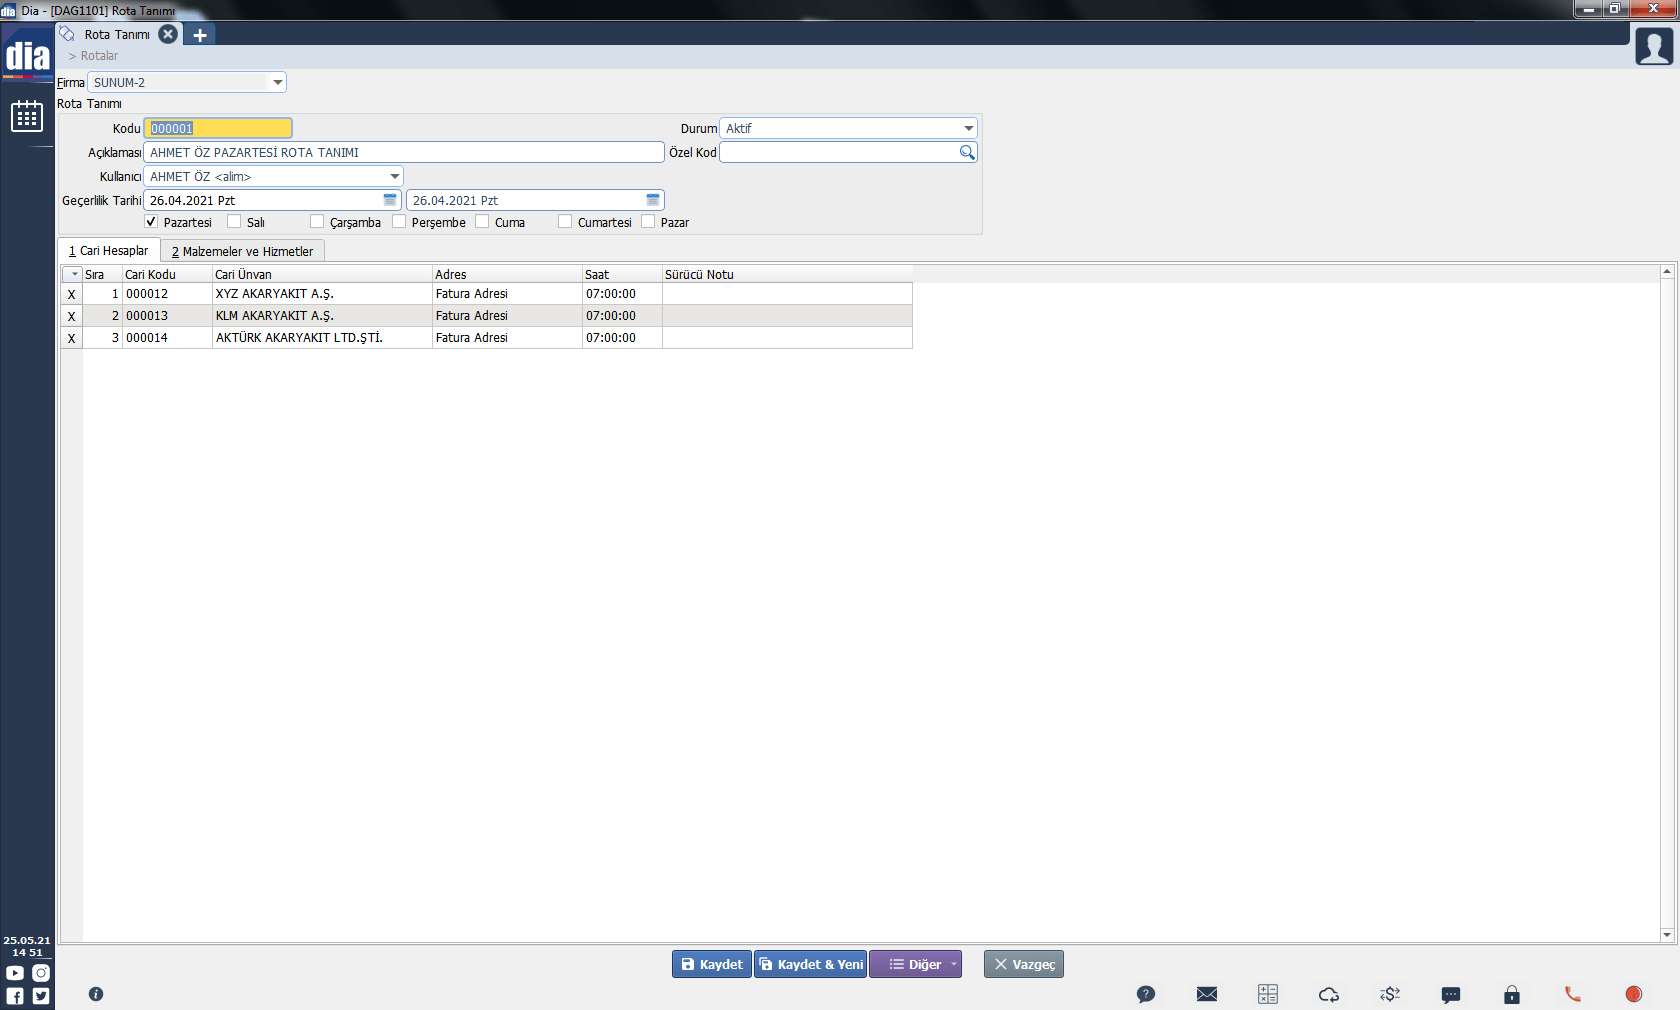Open the Instagram link icon
This screenshot has width=1680, height=1010.
41,973
